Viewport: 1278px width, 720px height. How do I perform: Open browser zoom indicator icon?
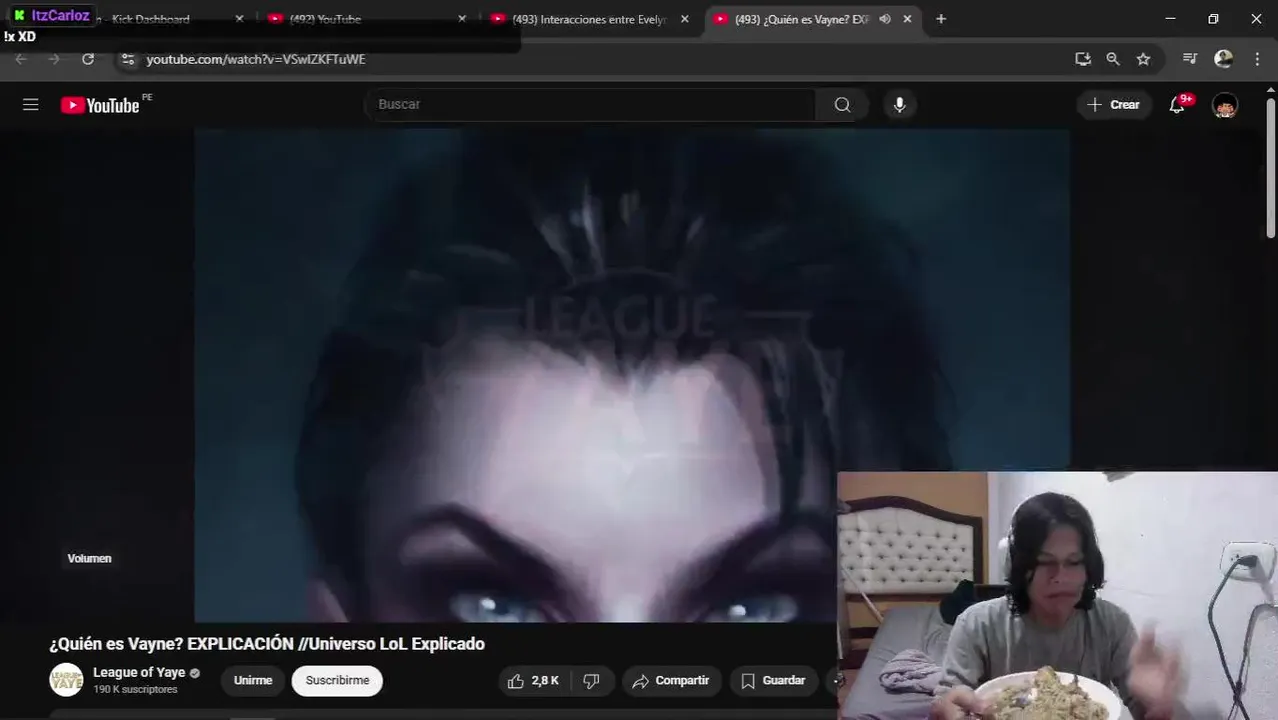[x=1113, y=59]
